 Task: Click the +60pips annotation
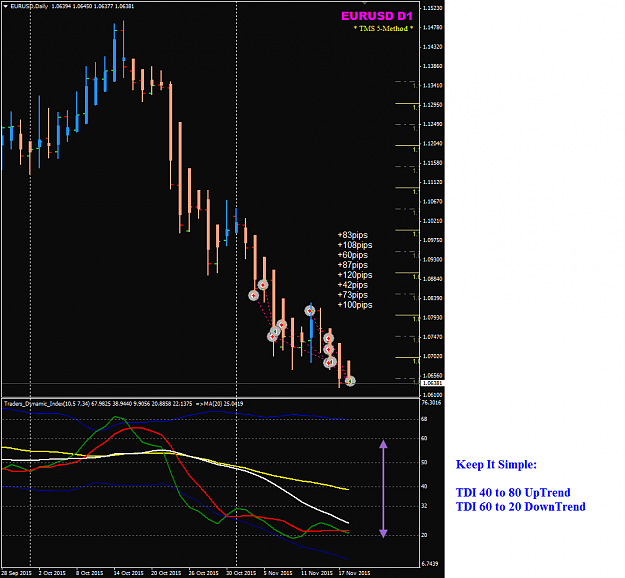pos(353,255)
